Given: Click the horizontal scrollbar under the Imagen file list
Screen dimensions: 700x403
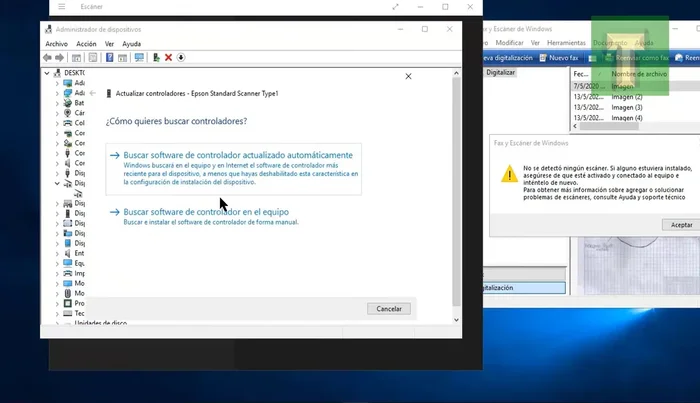Looking at the screenshot, I should (x=609, y=126).
